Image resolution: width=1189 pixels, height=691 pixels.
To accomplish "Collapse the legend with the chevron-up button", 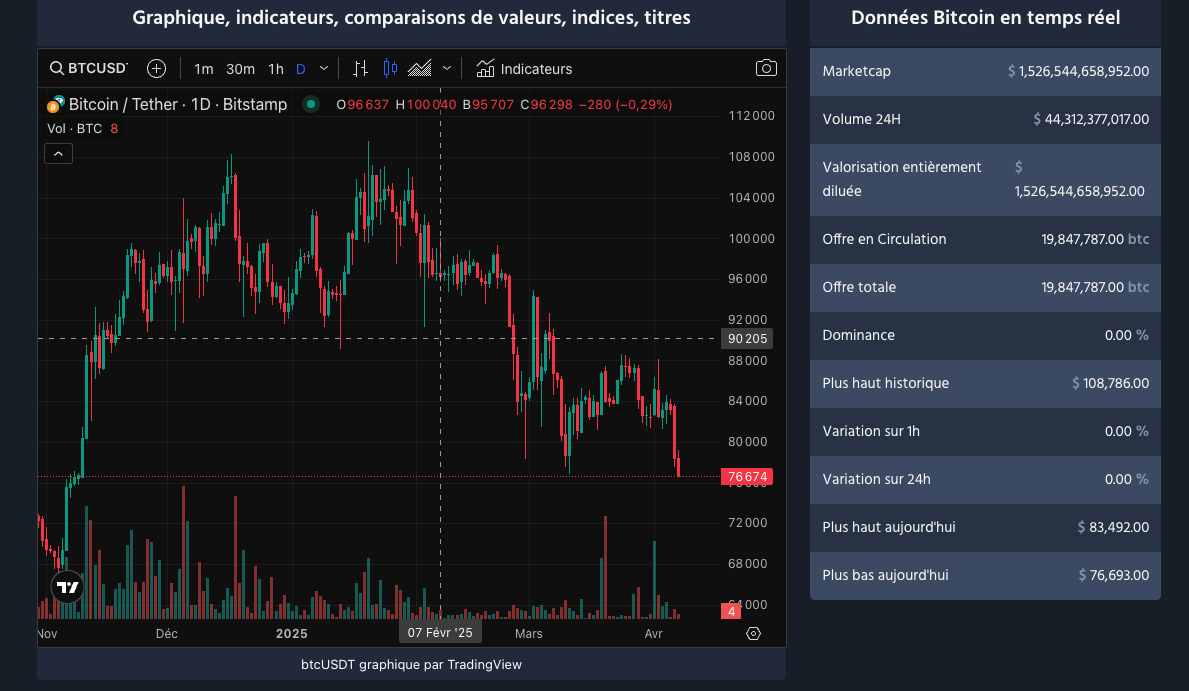I will tap(58, 154).
